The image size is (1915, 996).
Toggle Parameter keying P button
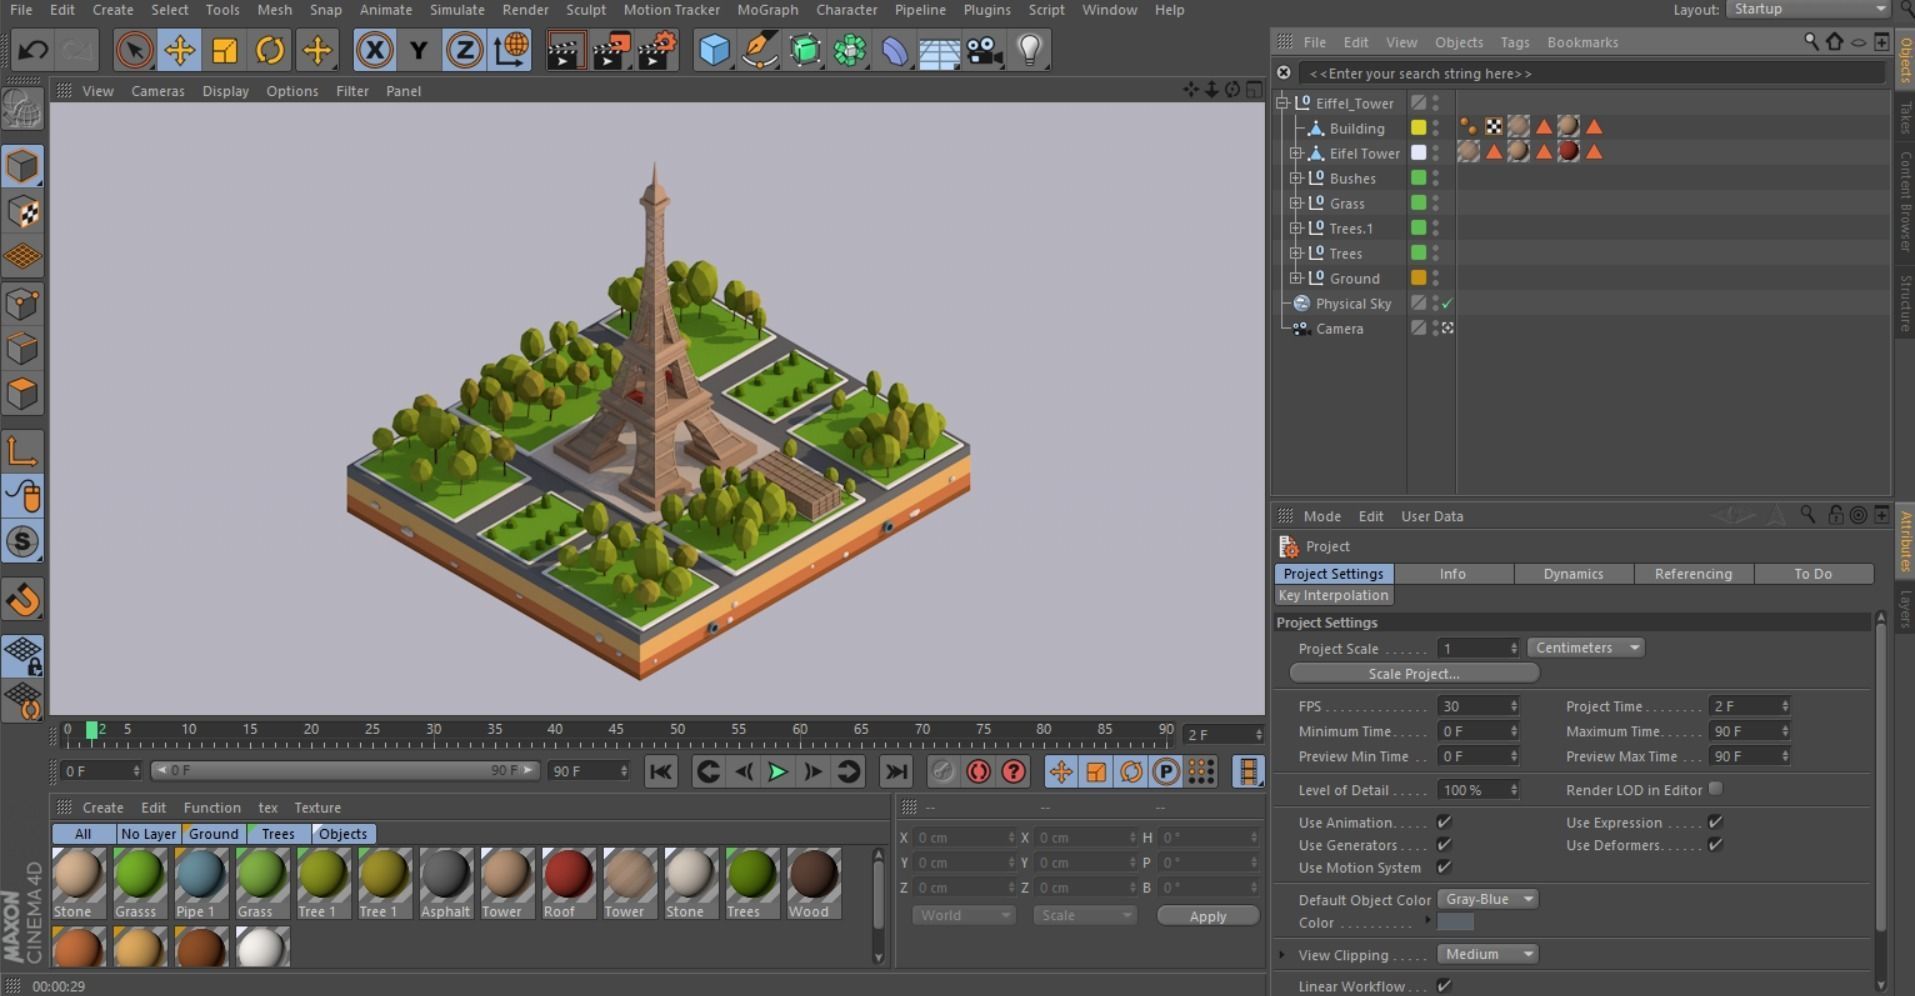click(1166, 771)
